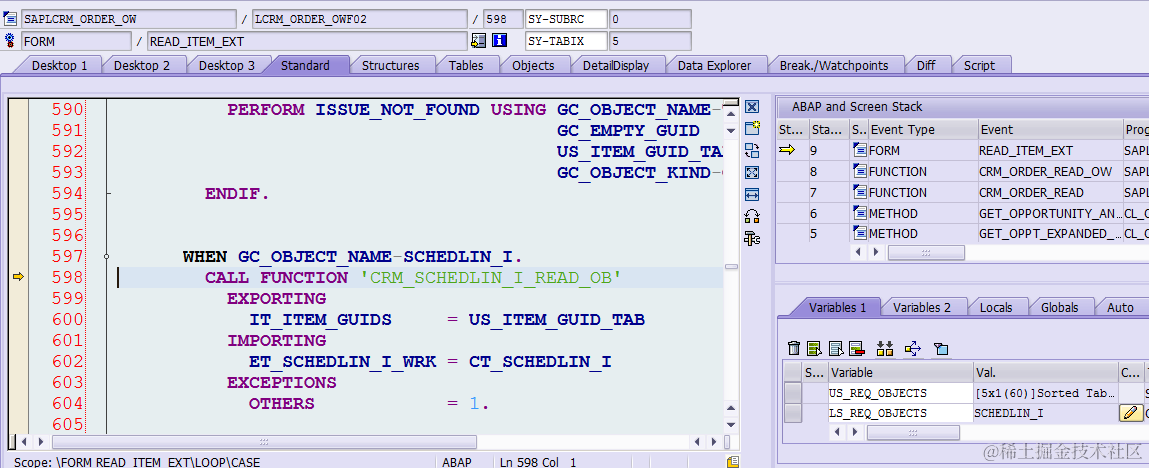Switch to Variables 2 tab
This screenshot has width=1149, height=468.
922,308
